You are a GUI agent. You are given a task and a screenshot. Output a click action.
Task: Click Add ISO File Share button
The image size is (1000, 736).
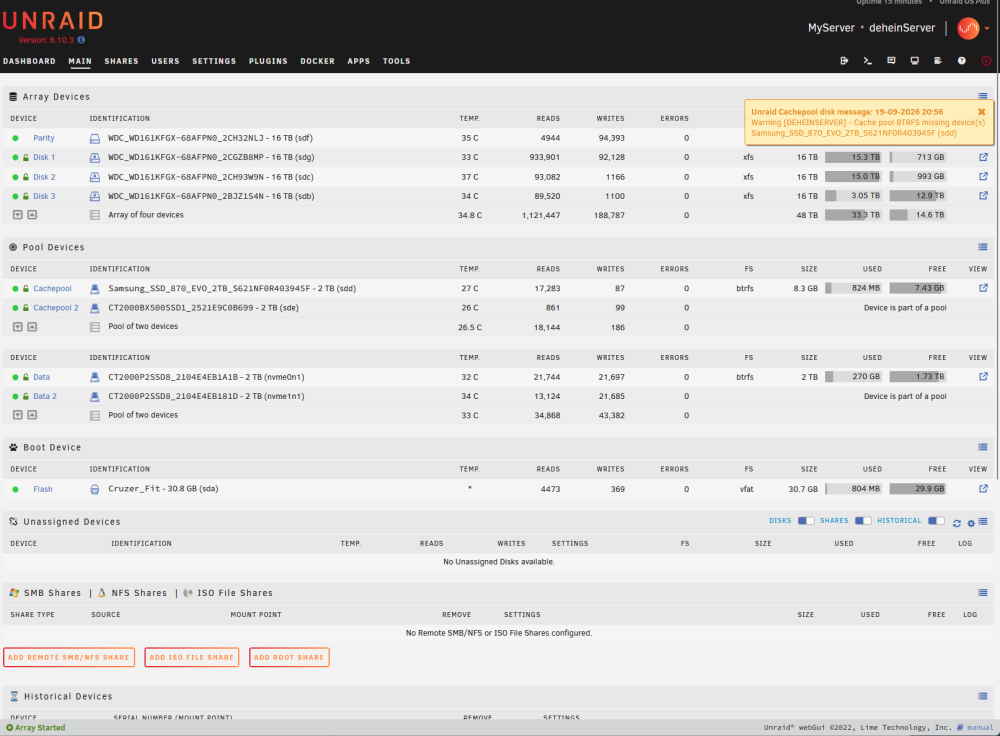tap(191, 658)
